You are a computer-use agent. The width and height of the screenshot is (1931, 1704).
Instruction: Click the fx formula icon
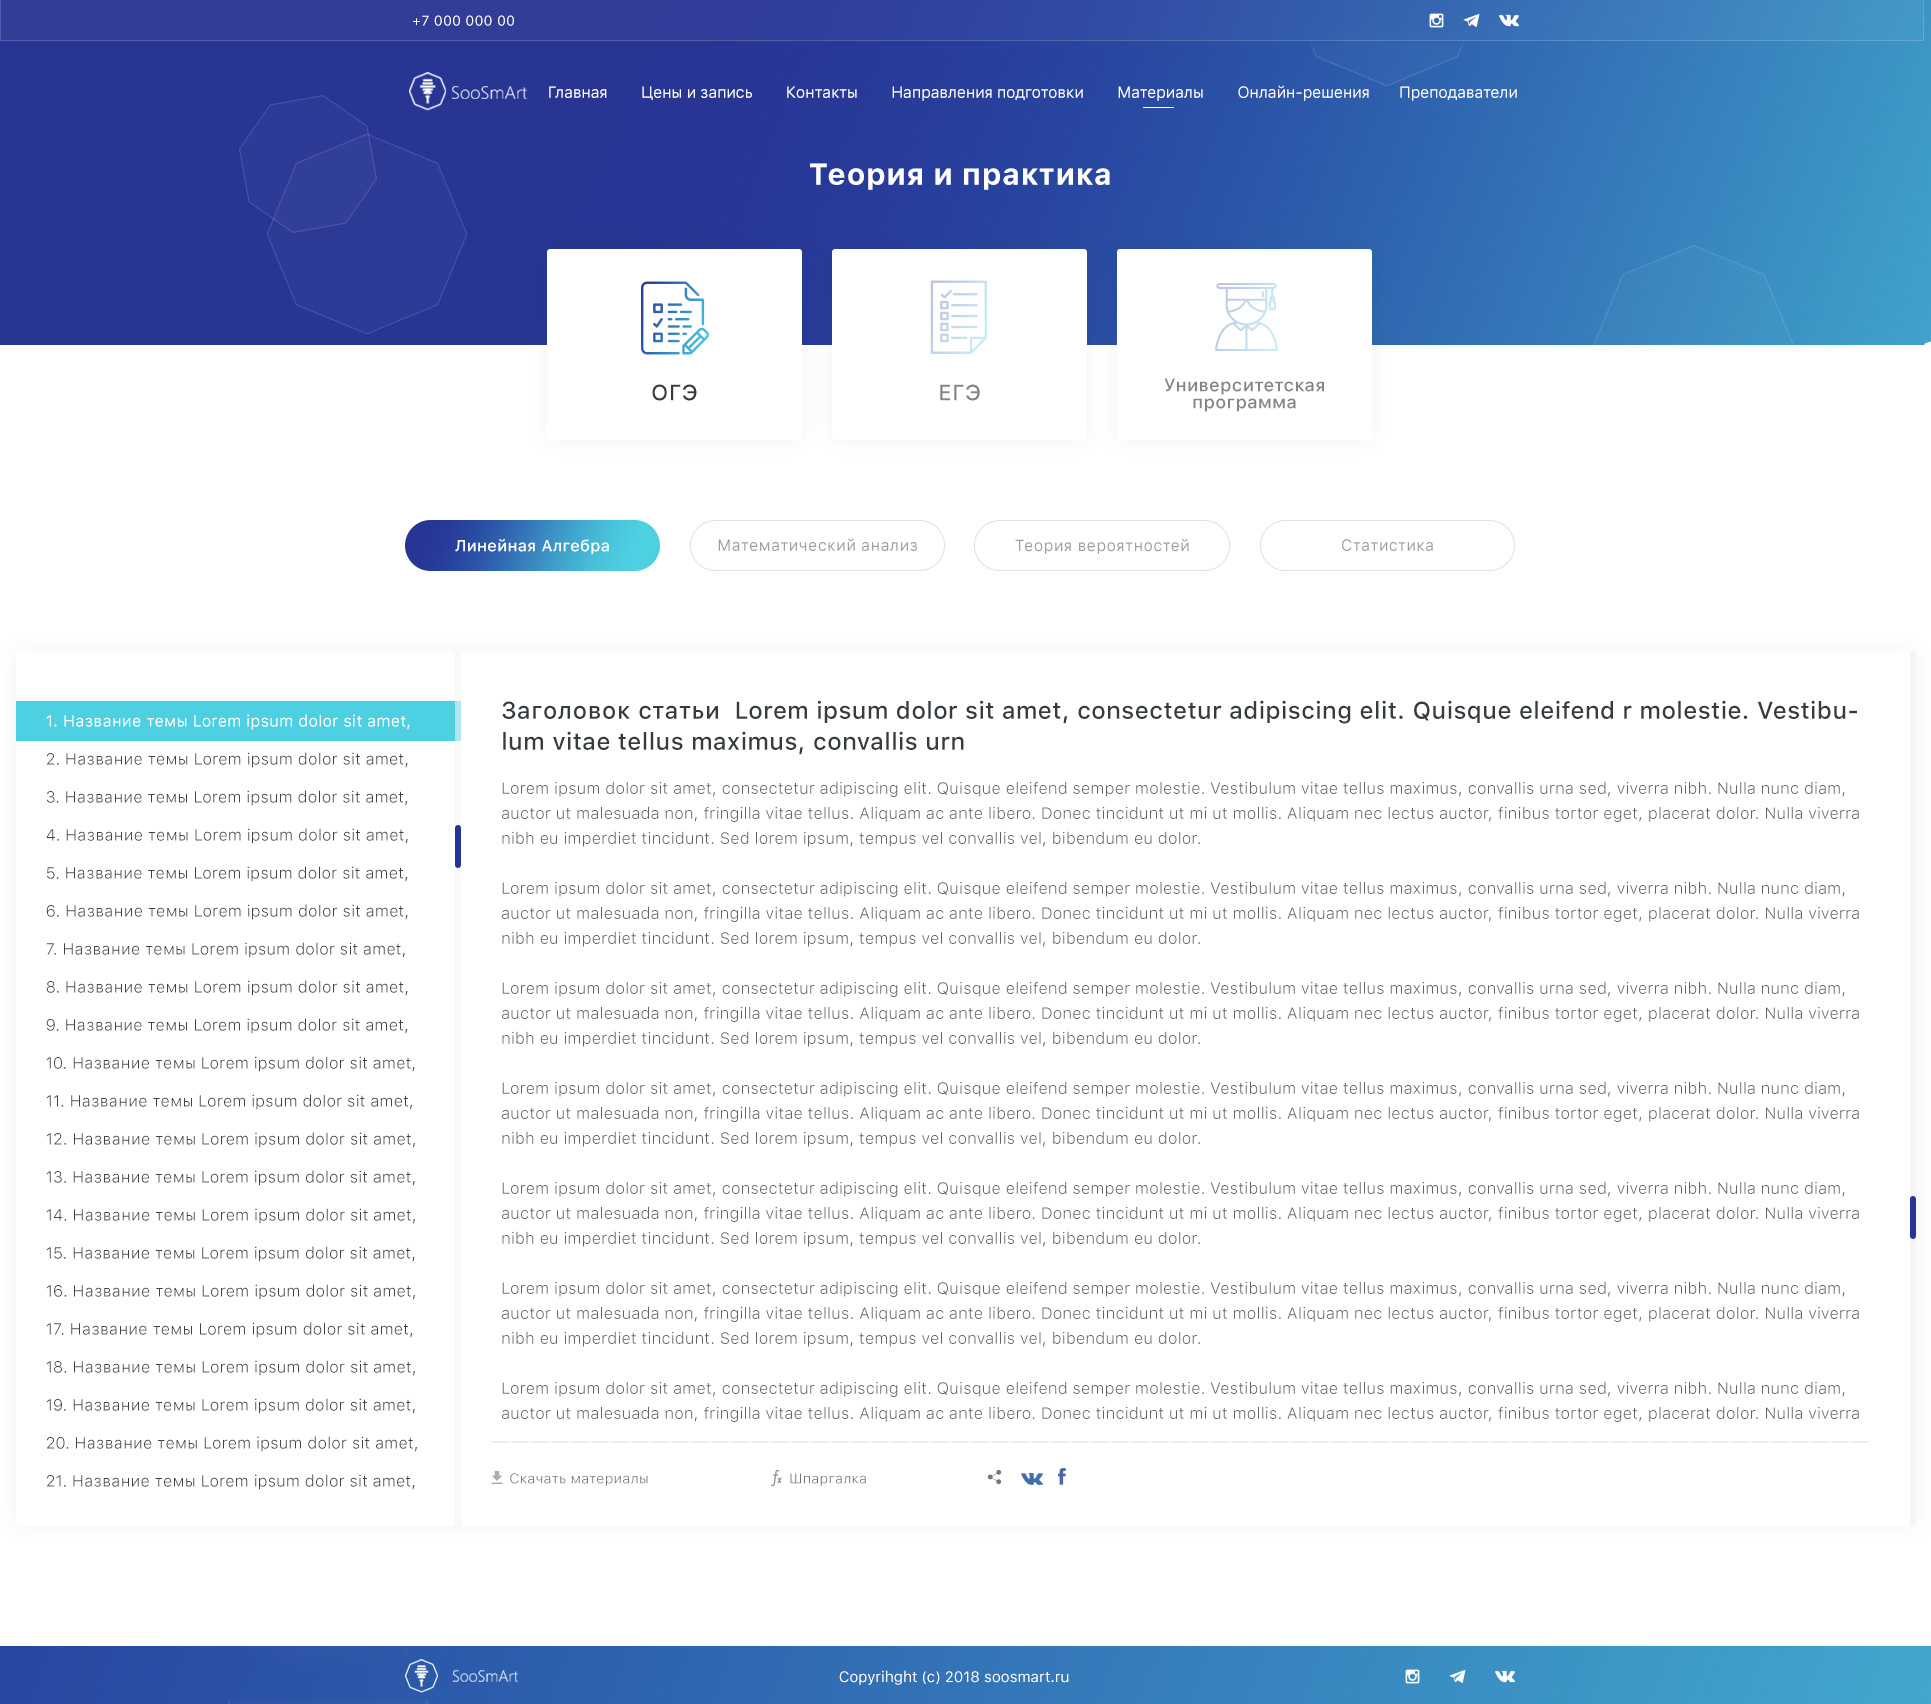click(x=777, y=1477)
